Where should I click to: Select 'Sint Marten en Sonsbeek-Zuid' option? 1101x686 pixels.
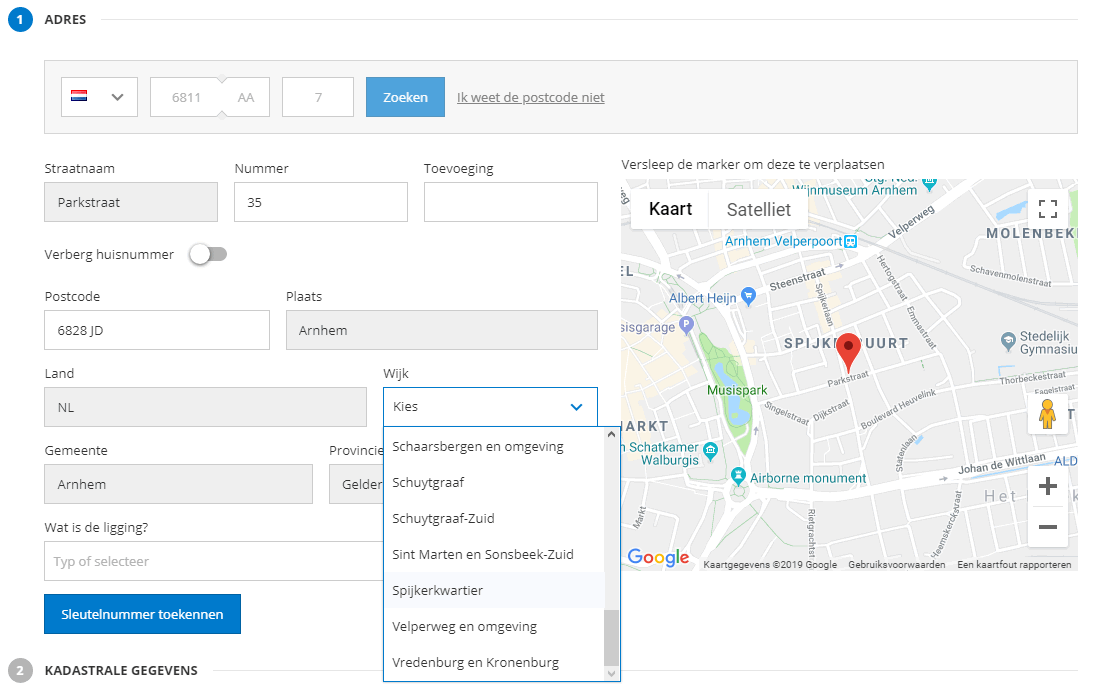click(494, 555)
